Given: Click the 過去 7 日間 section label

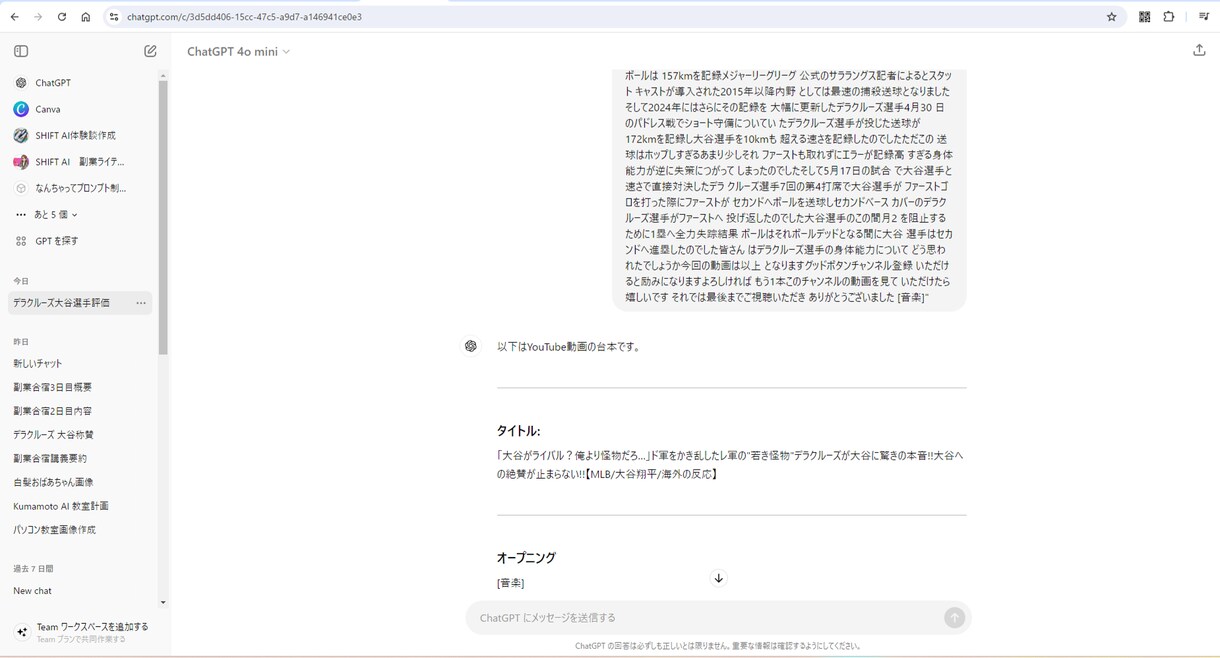Looking at the screenshot, I should pyautogui.click(x=33, y=569).
